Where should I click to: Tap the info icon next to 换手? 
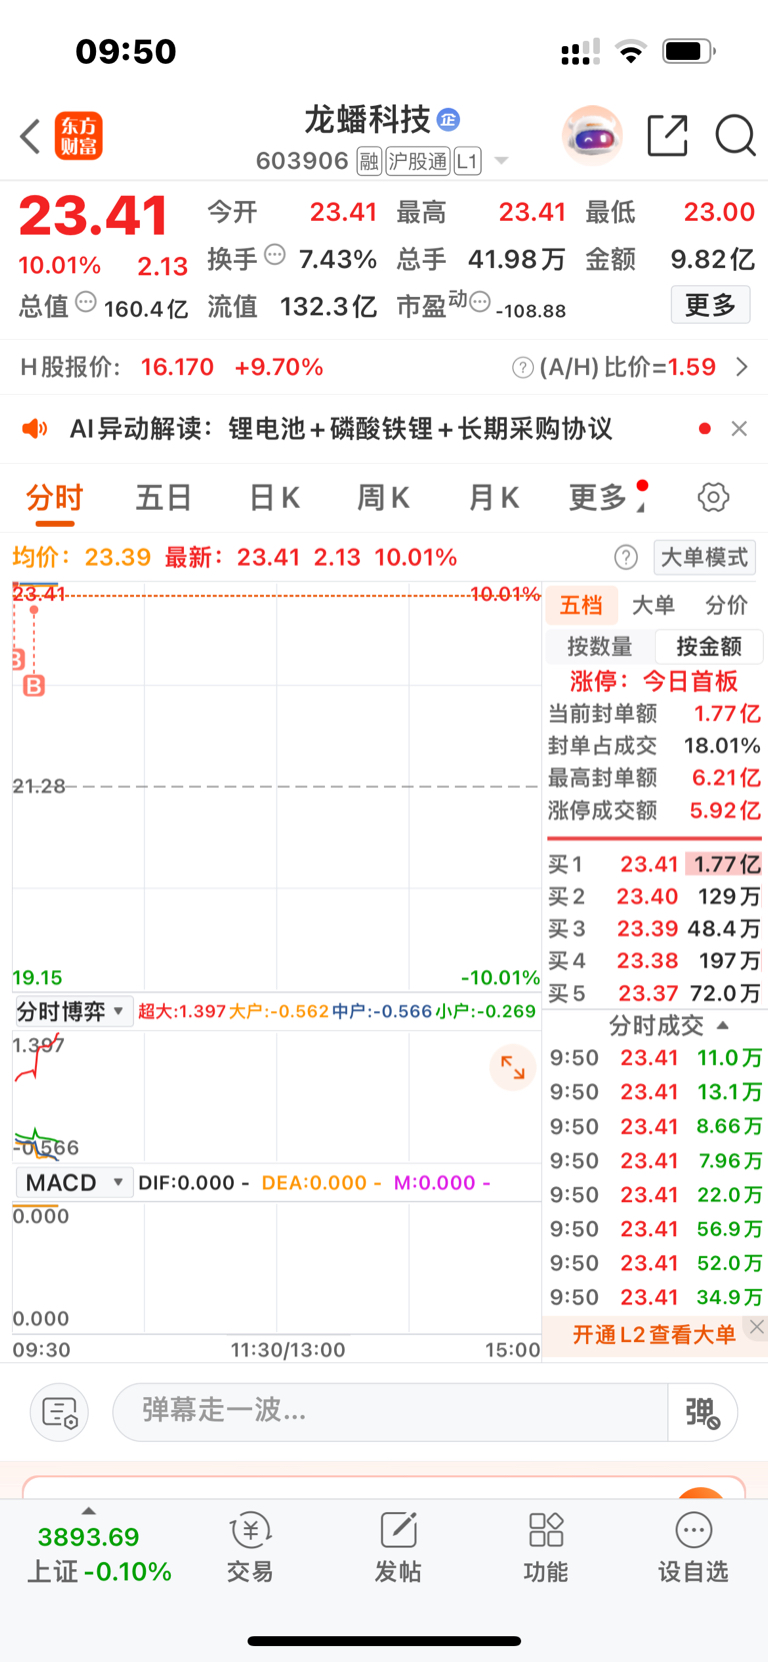click(275, 255)
